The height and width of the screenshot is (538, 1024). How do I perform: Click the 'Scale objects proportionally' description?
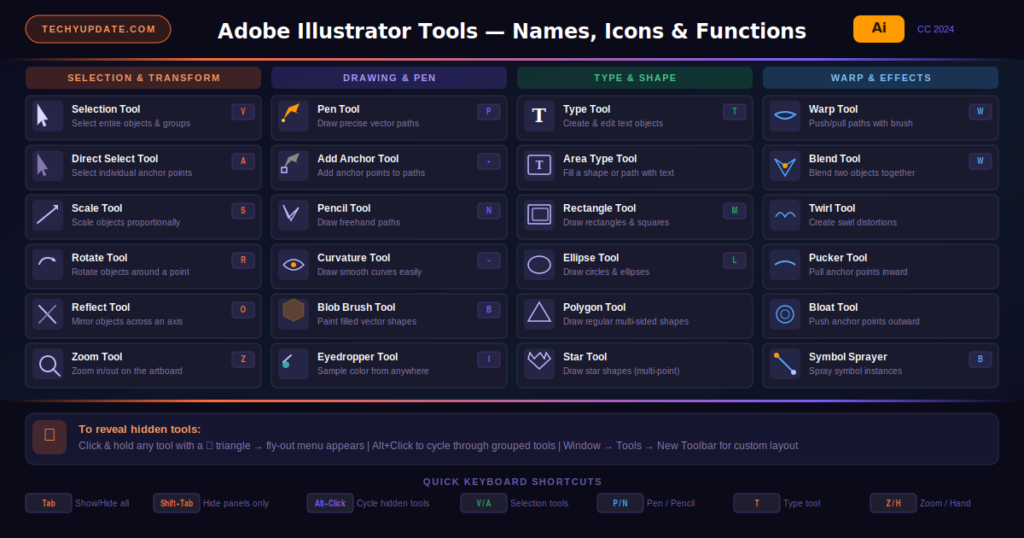click(x=126, y=223)
